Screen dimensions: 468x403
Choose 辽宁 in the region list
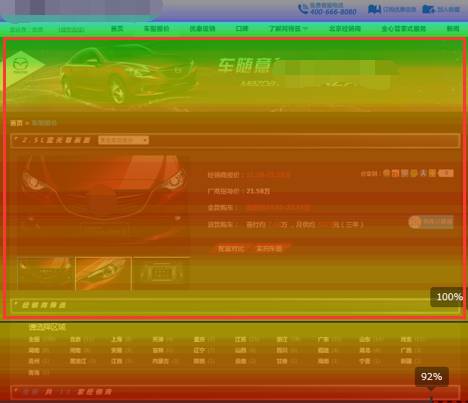(x=199, y=350)
